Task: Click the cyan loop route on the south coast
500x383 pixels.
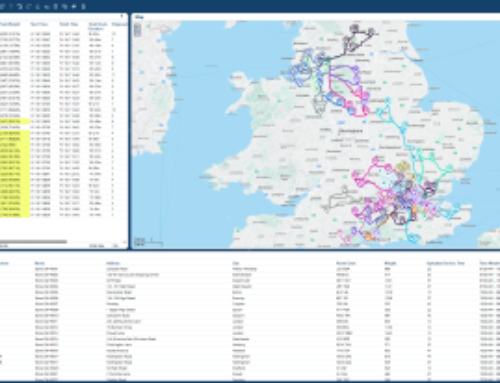Action: tap(412, 237)
